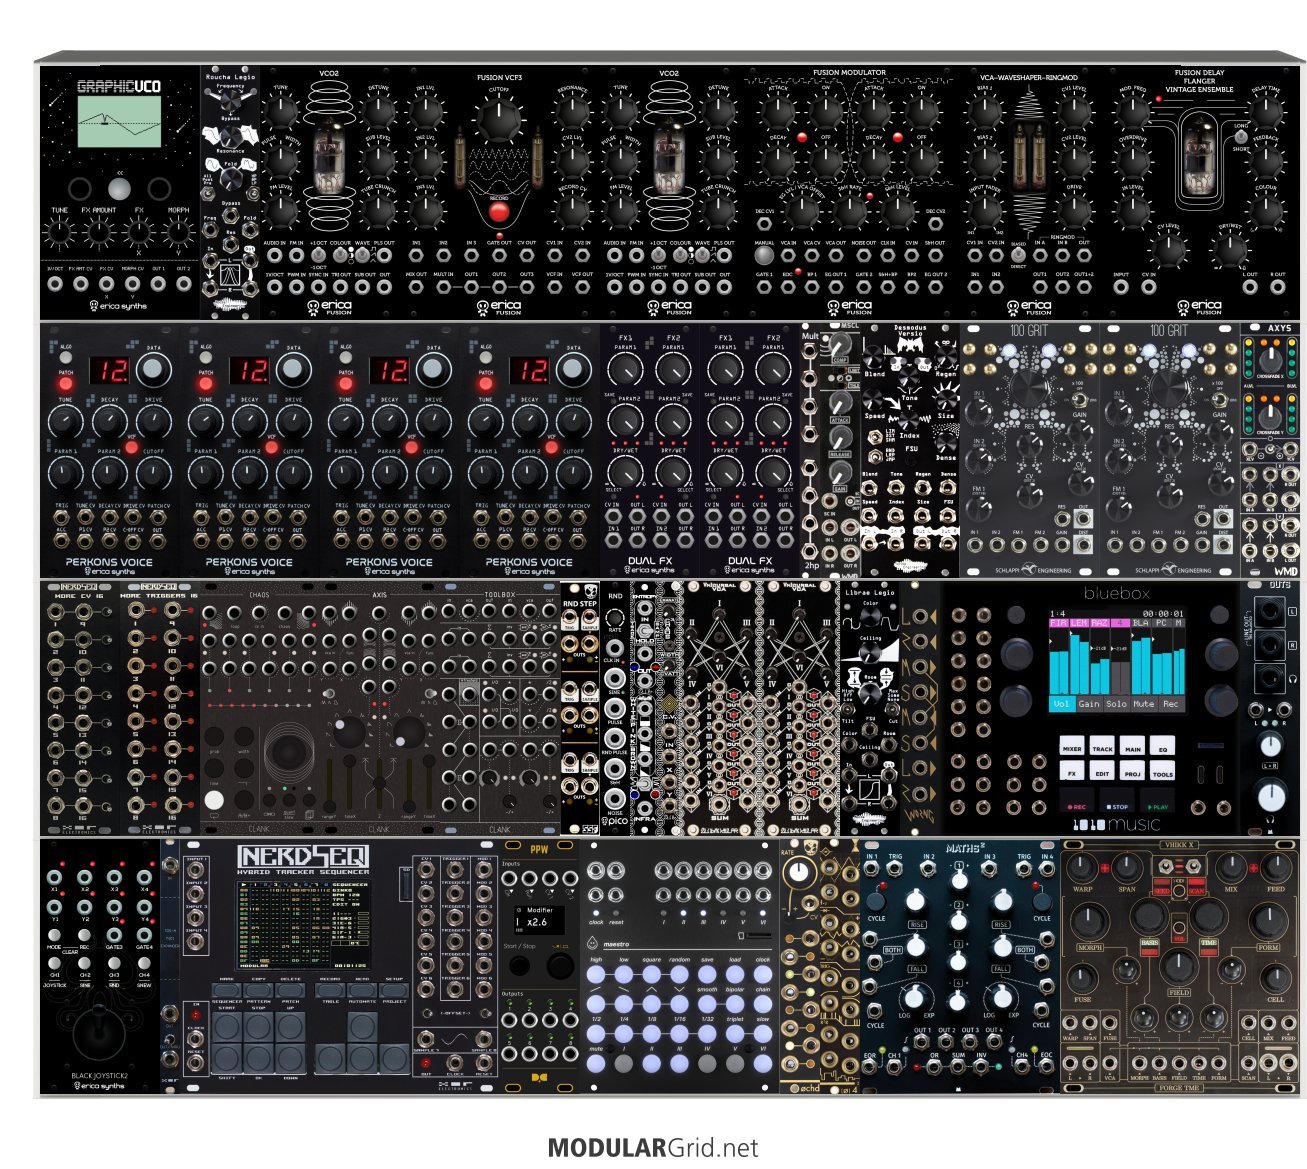Image resolution: width=1307 pixels, height=1169 pixels.
Task: Toggle the COLOUR switch on left VCO2
Action: tap(340, 255)
